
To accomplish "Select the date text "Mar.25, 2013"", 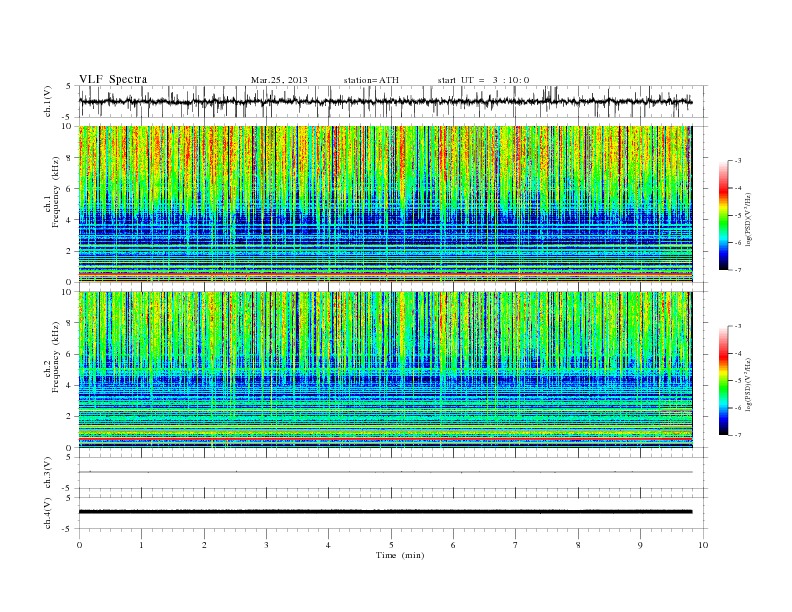I will [279, 80].
